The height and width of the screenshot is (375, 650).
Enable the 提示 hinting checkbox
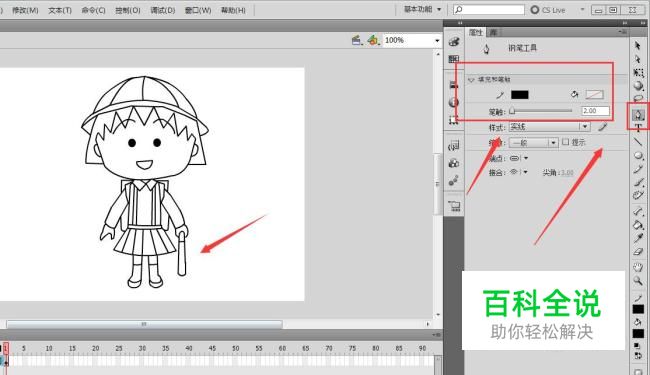(565, 142)
